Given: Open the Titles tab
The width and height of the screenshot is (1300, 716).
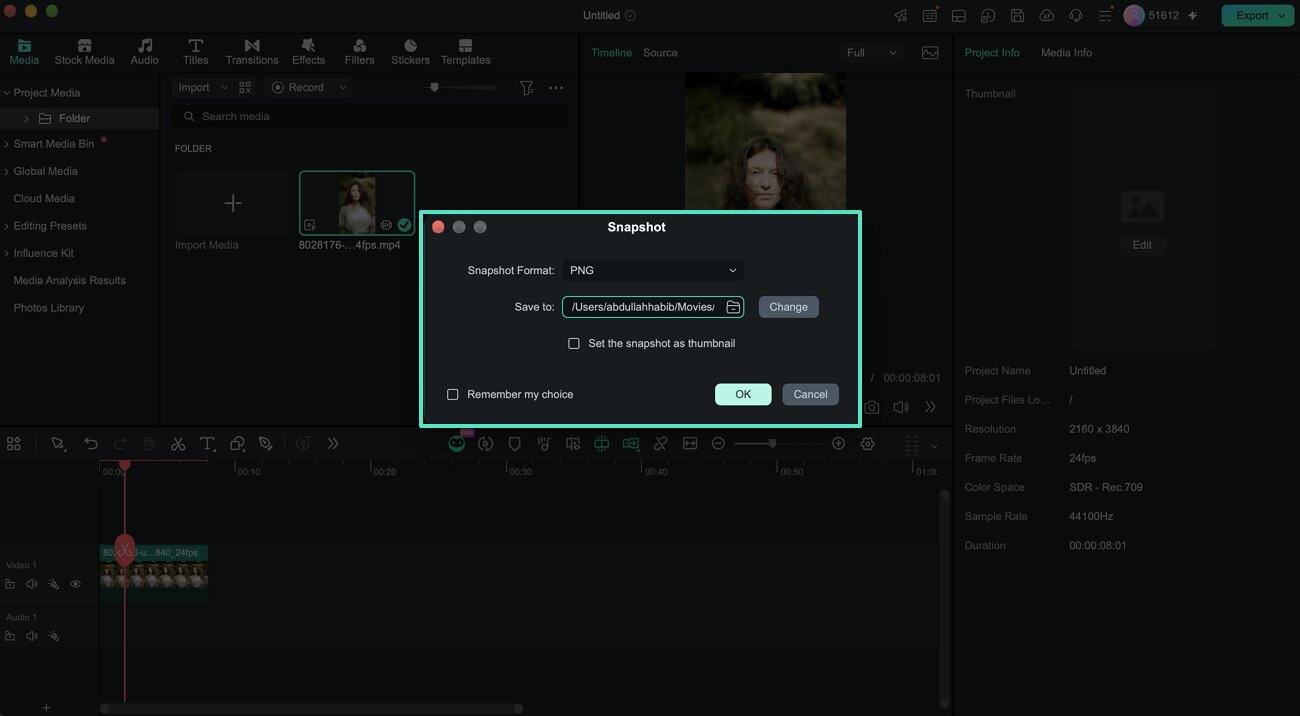Looking at the screenshot, I should pyautogui.click(x=196, y=52).
